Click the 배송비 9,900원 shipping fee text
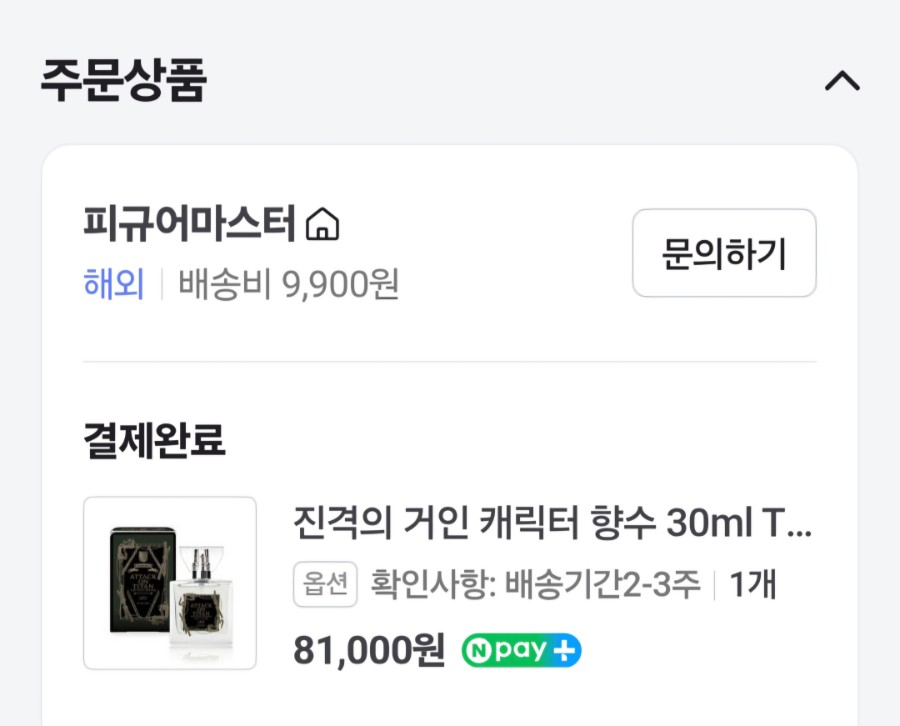900x726 pixels. (289, 284)
